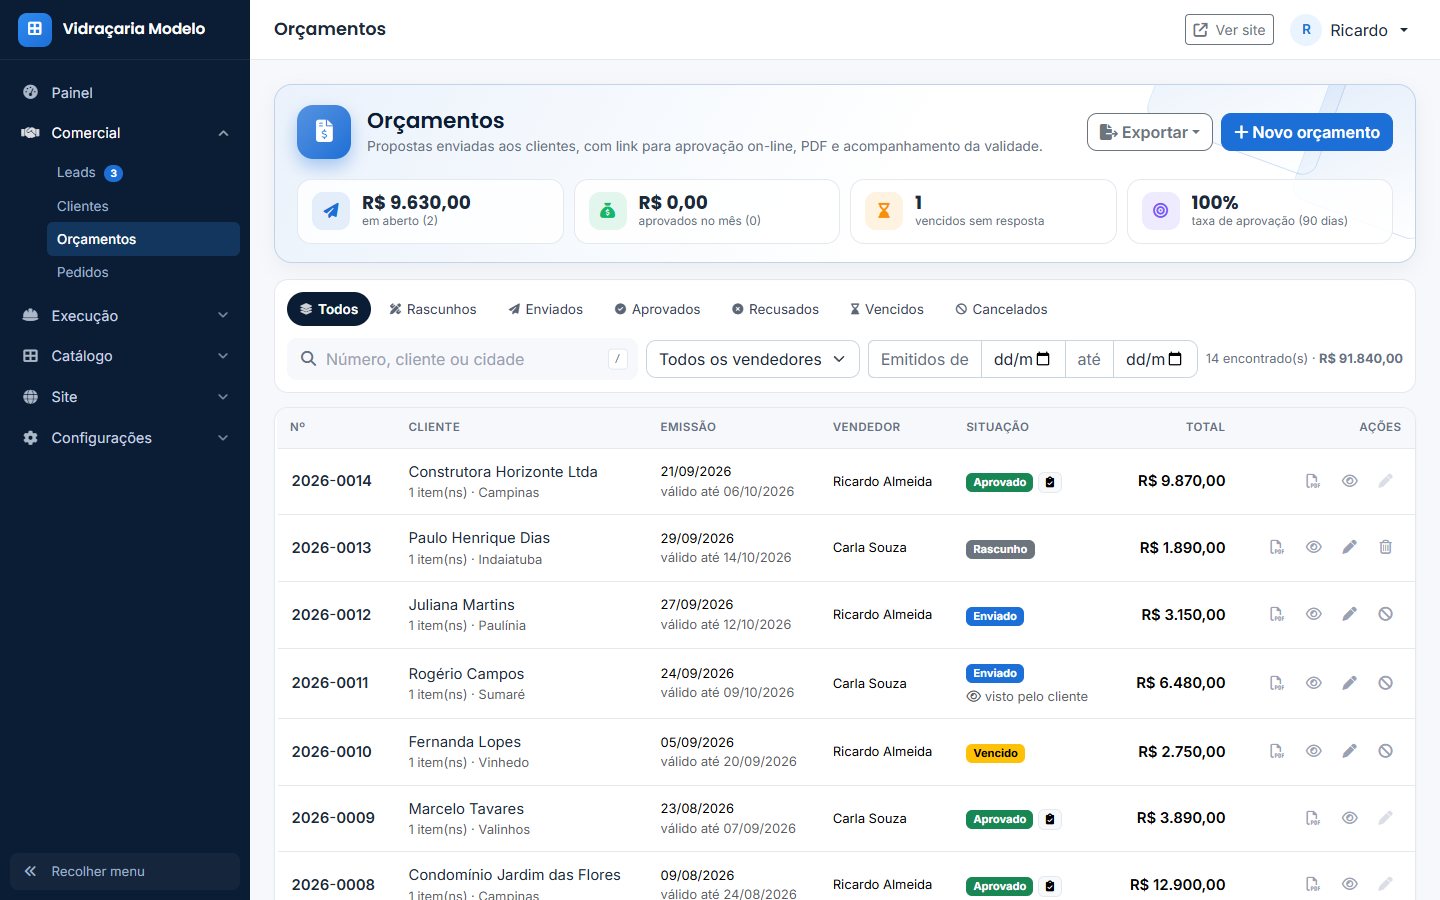Viewport: 1440px width, 900px height.
Task: Click the Vidraçaria Modelo logo icon
Action: [35, 29]
